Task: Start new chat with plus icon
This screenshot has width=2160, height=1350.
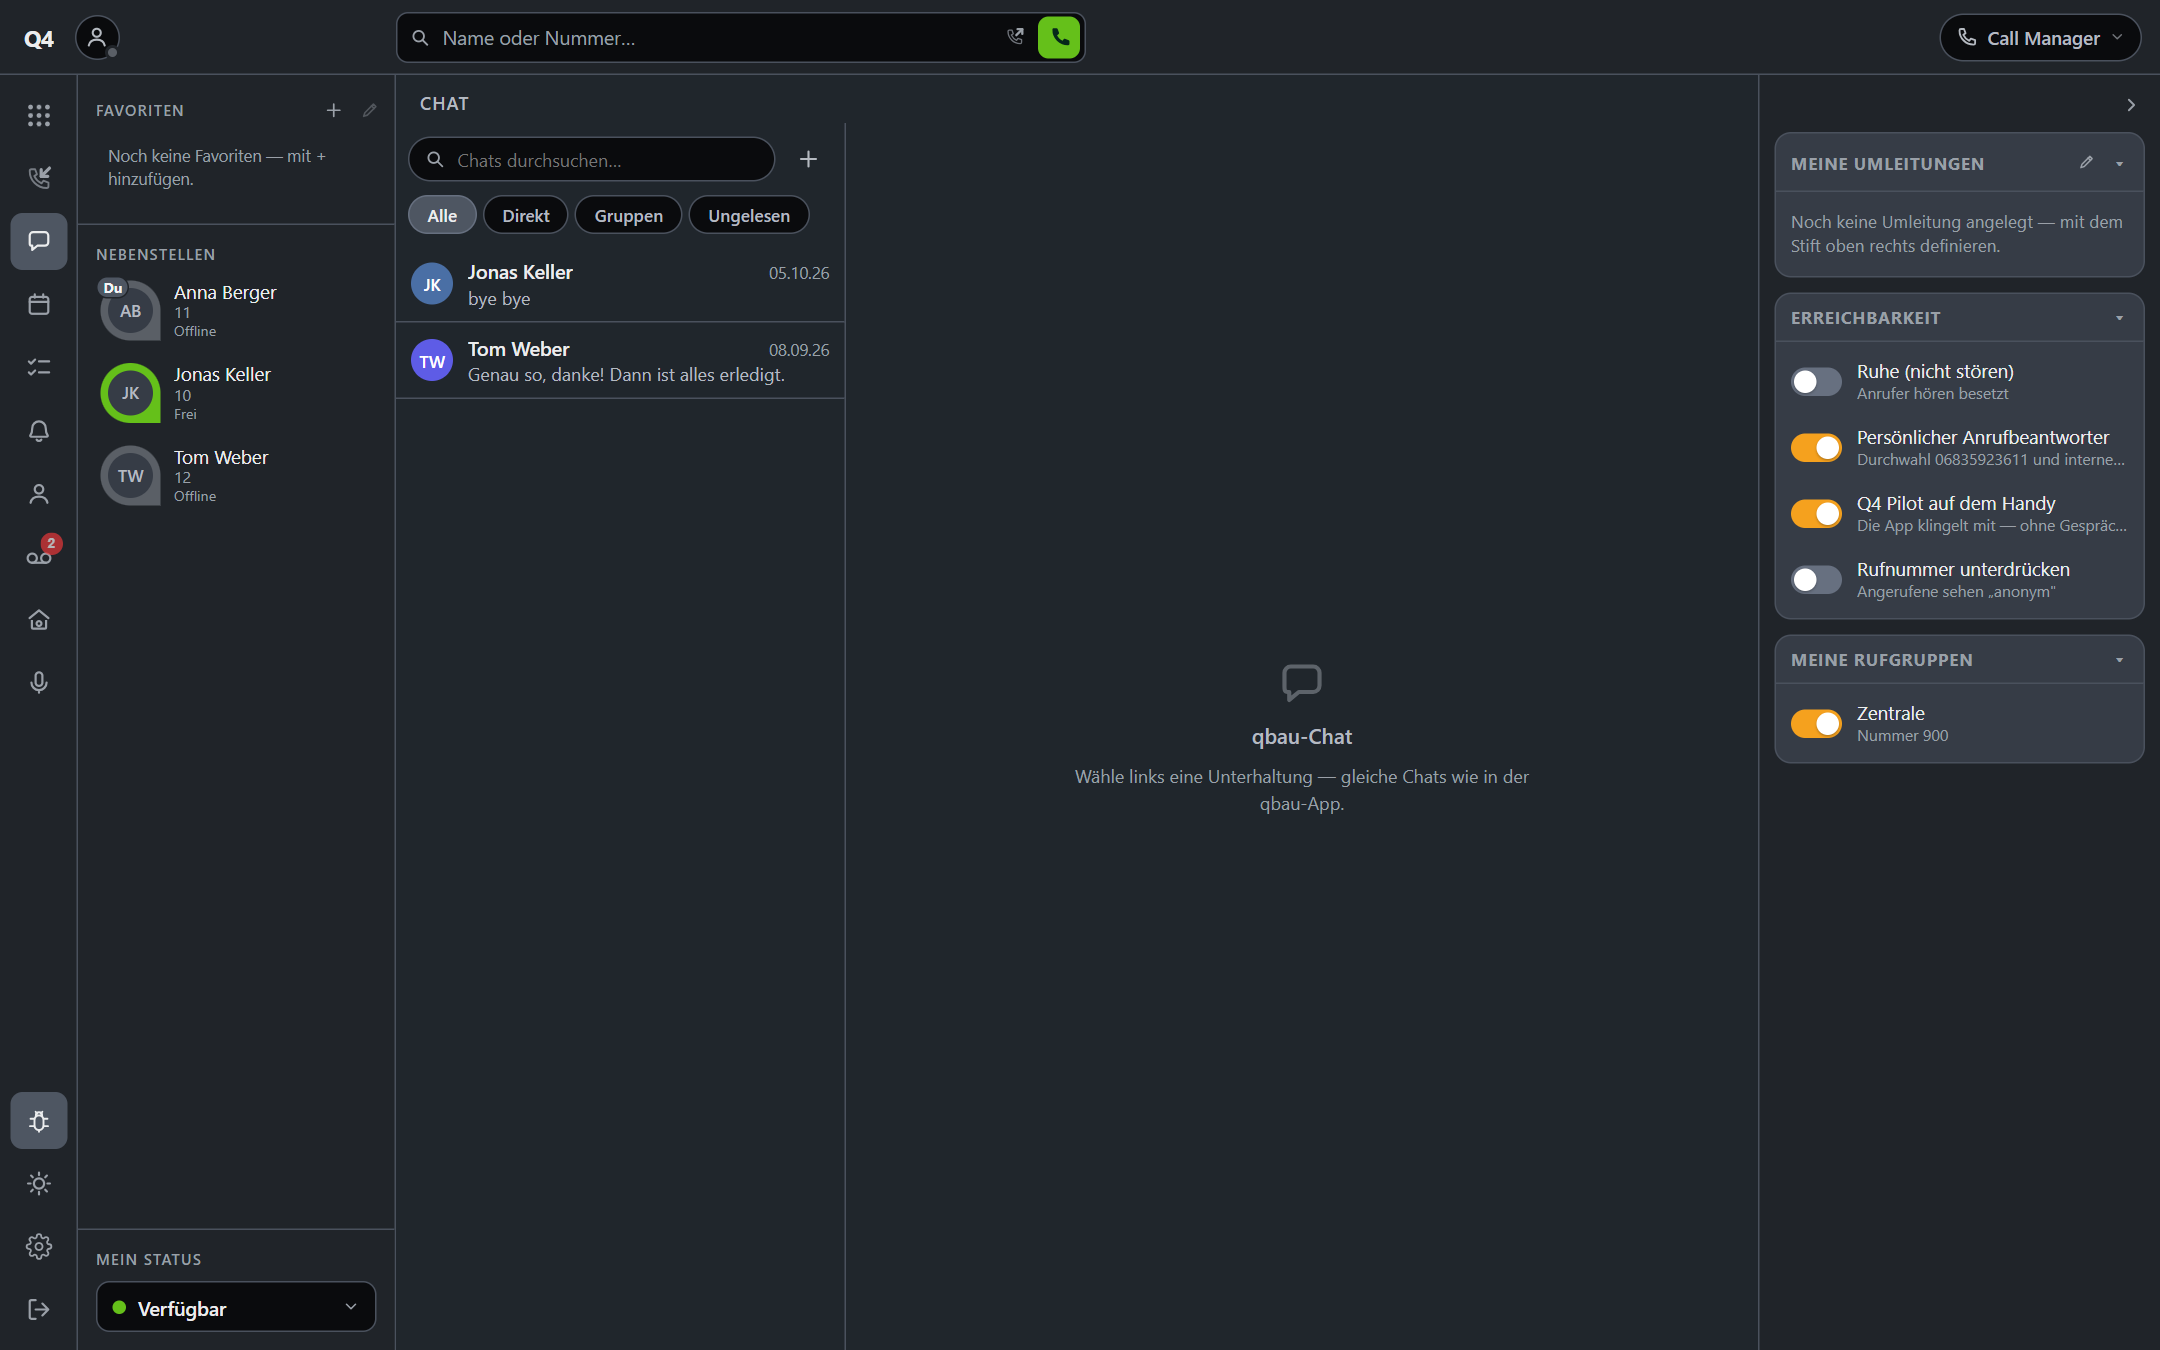Action: (808, 159)
